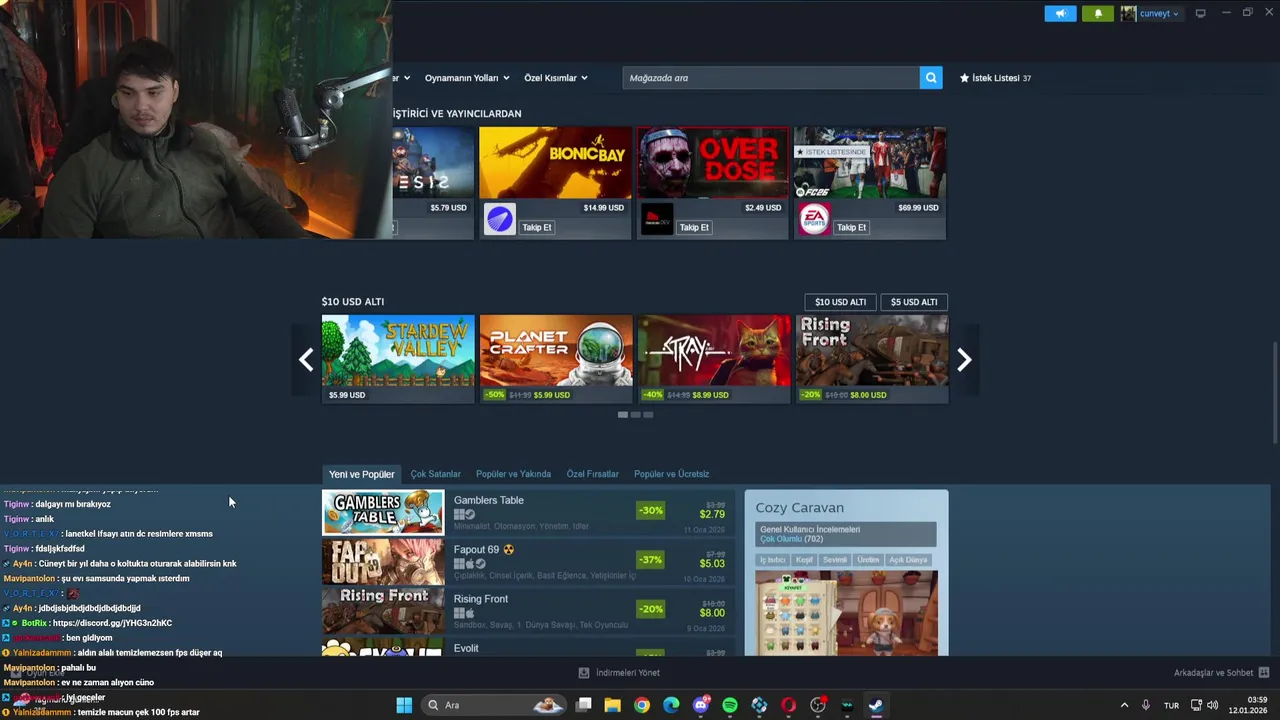Click the $5 USD ALTI filter button
Viewport: 1280px width, 720px height.
point(914,302)
